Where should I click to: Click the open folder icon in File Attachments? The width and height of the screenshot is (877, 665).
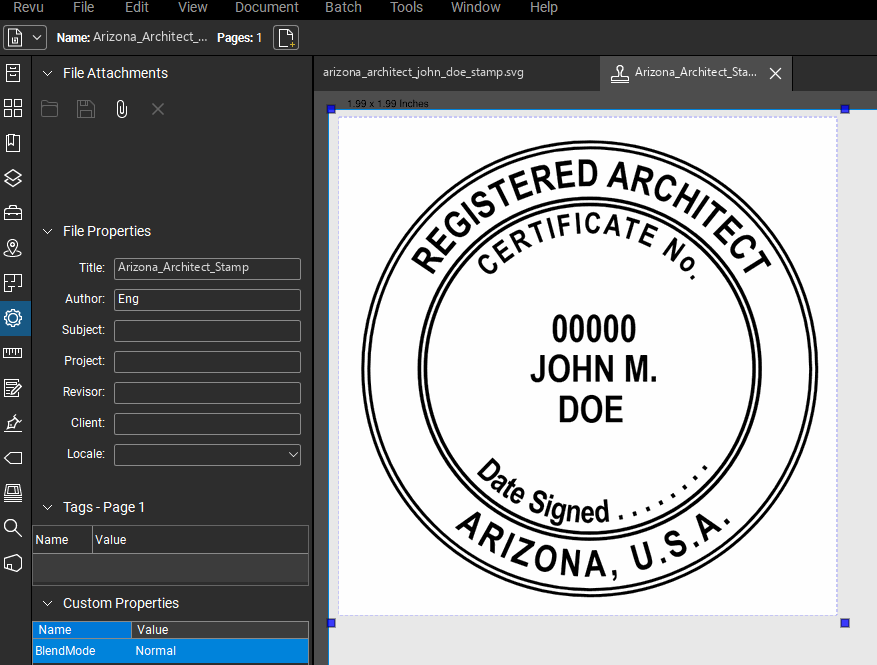coord(49,109)
